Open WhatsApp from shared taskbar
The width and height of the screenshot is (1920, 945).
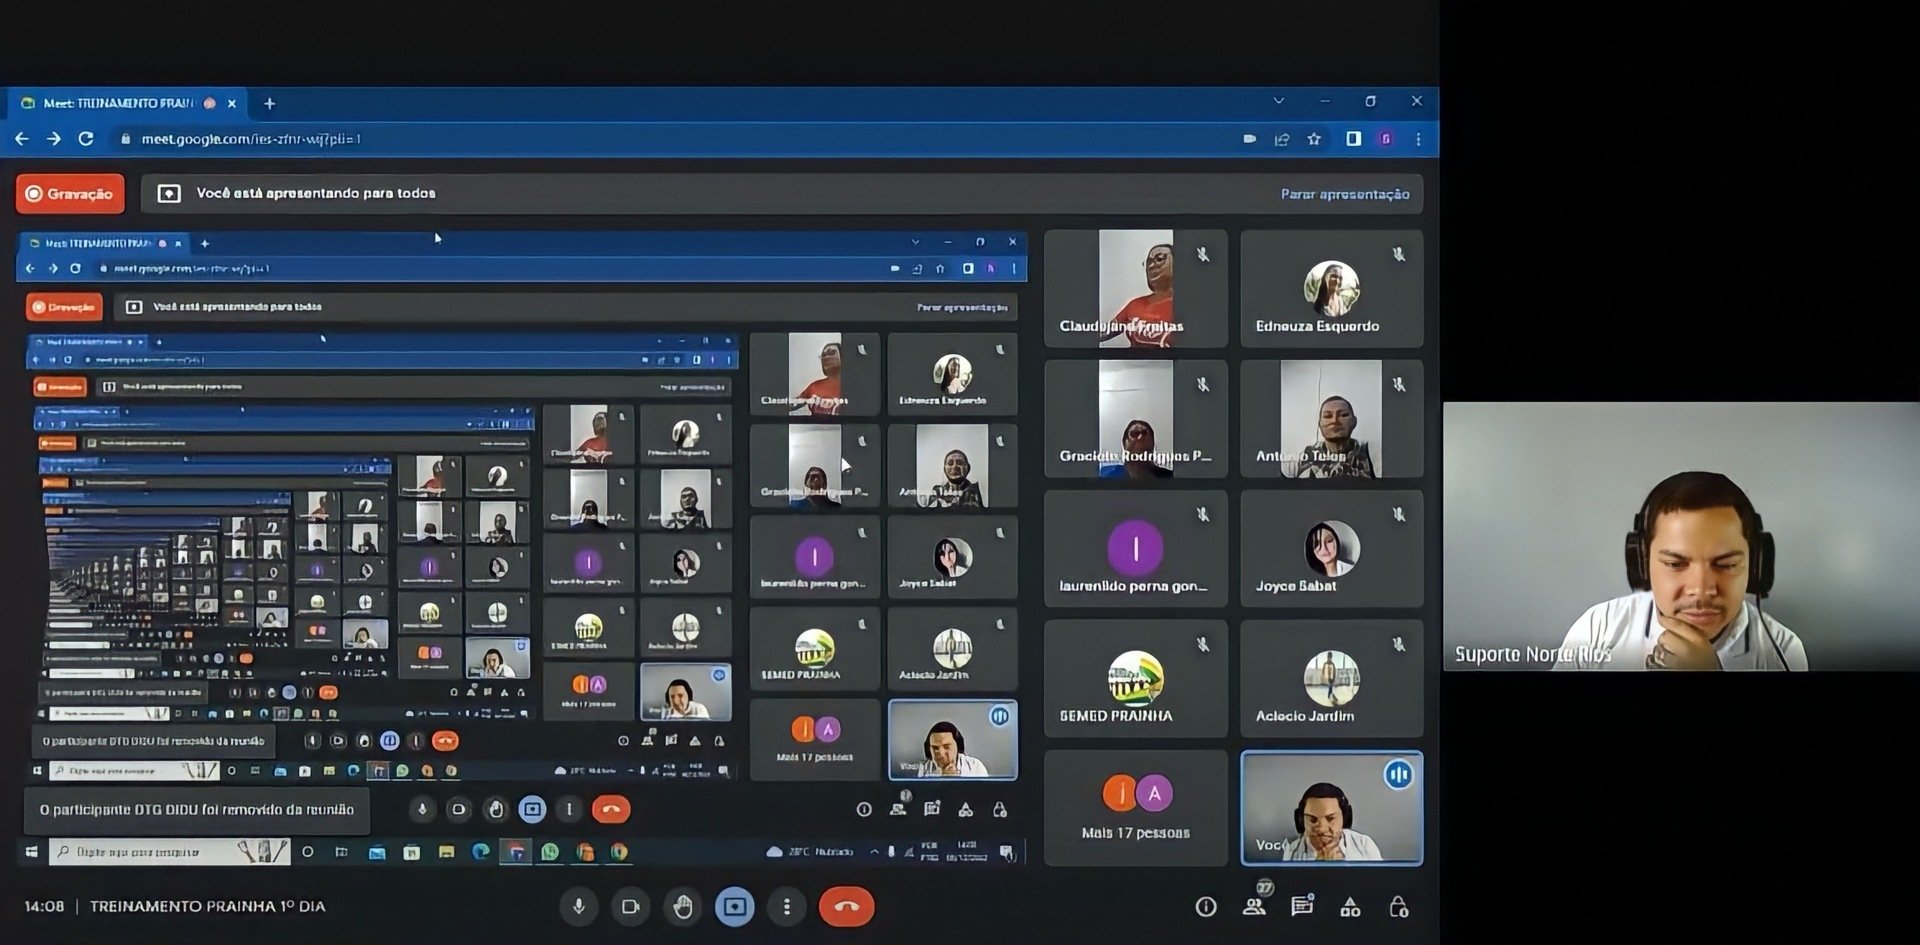click(550, 852)
